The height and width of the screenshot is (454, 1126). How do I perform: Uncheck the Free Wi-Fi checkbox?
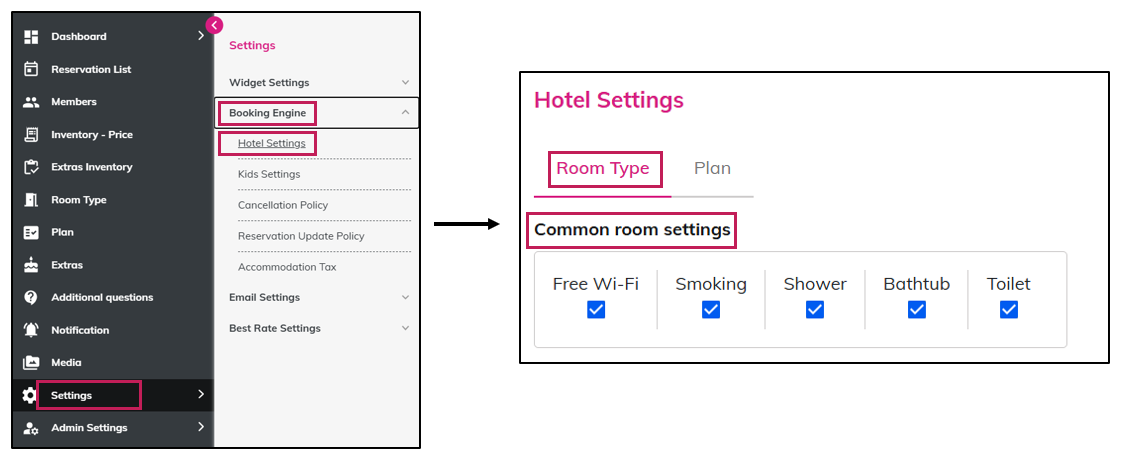[596, 310]
